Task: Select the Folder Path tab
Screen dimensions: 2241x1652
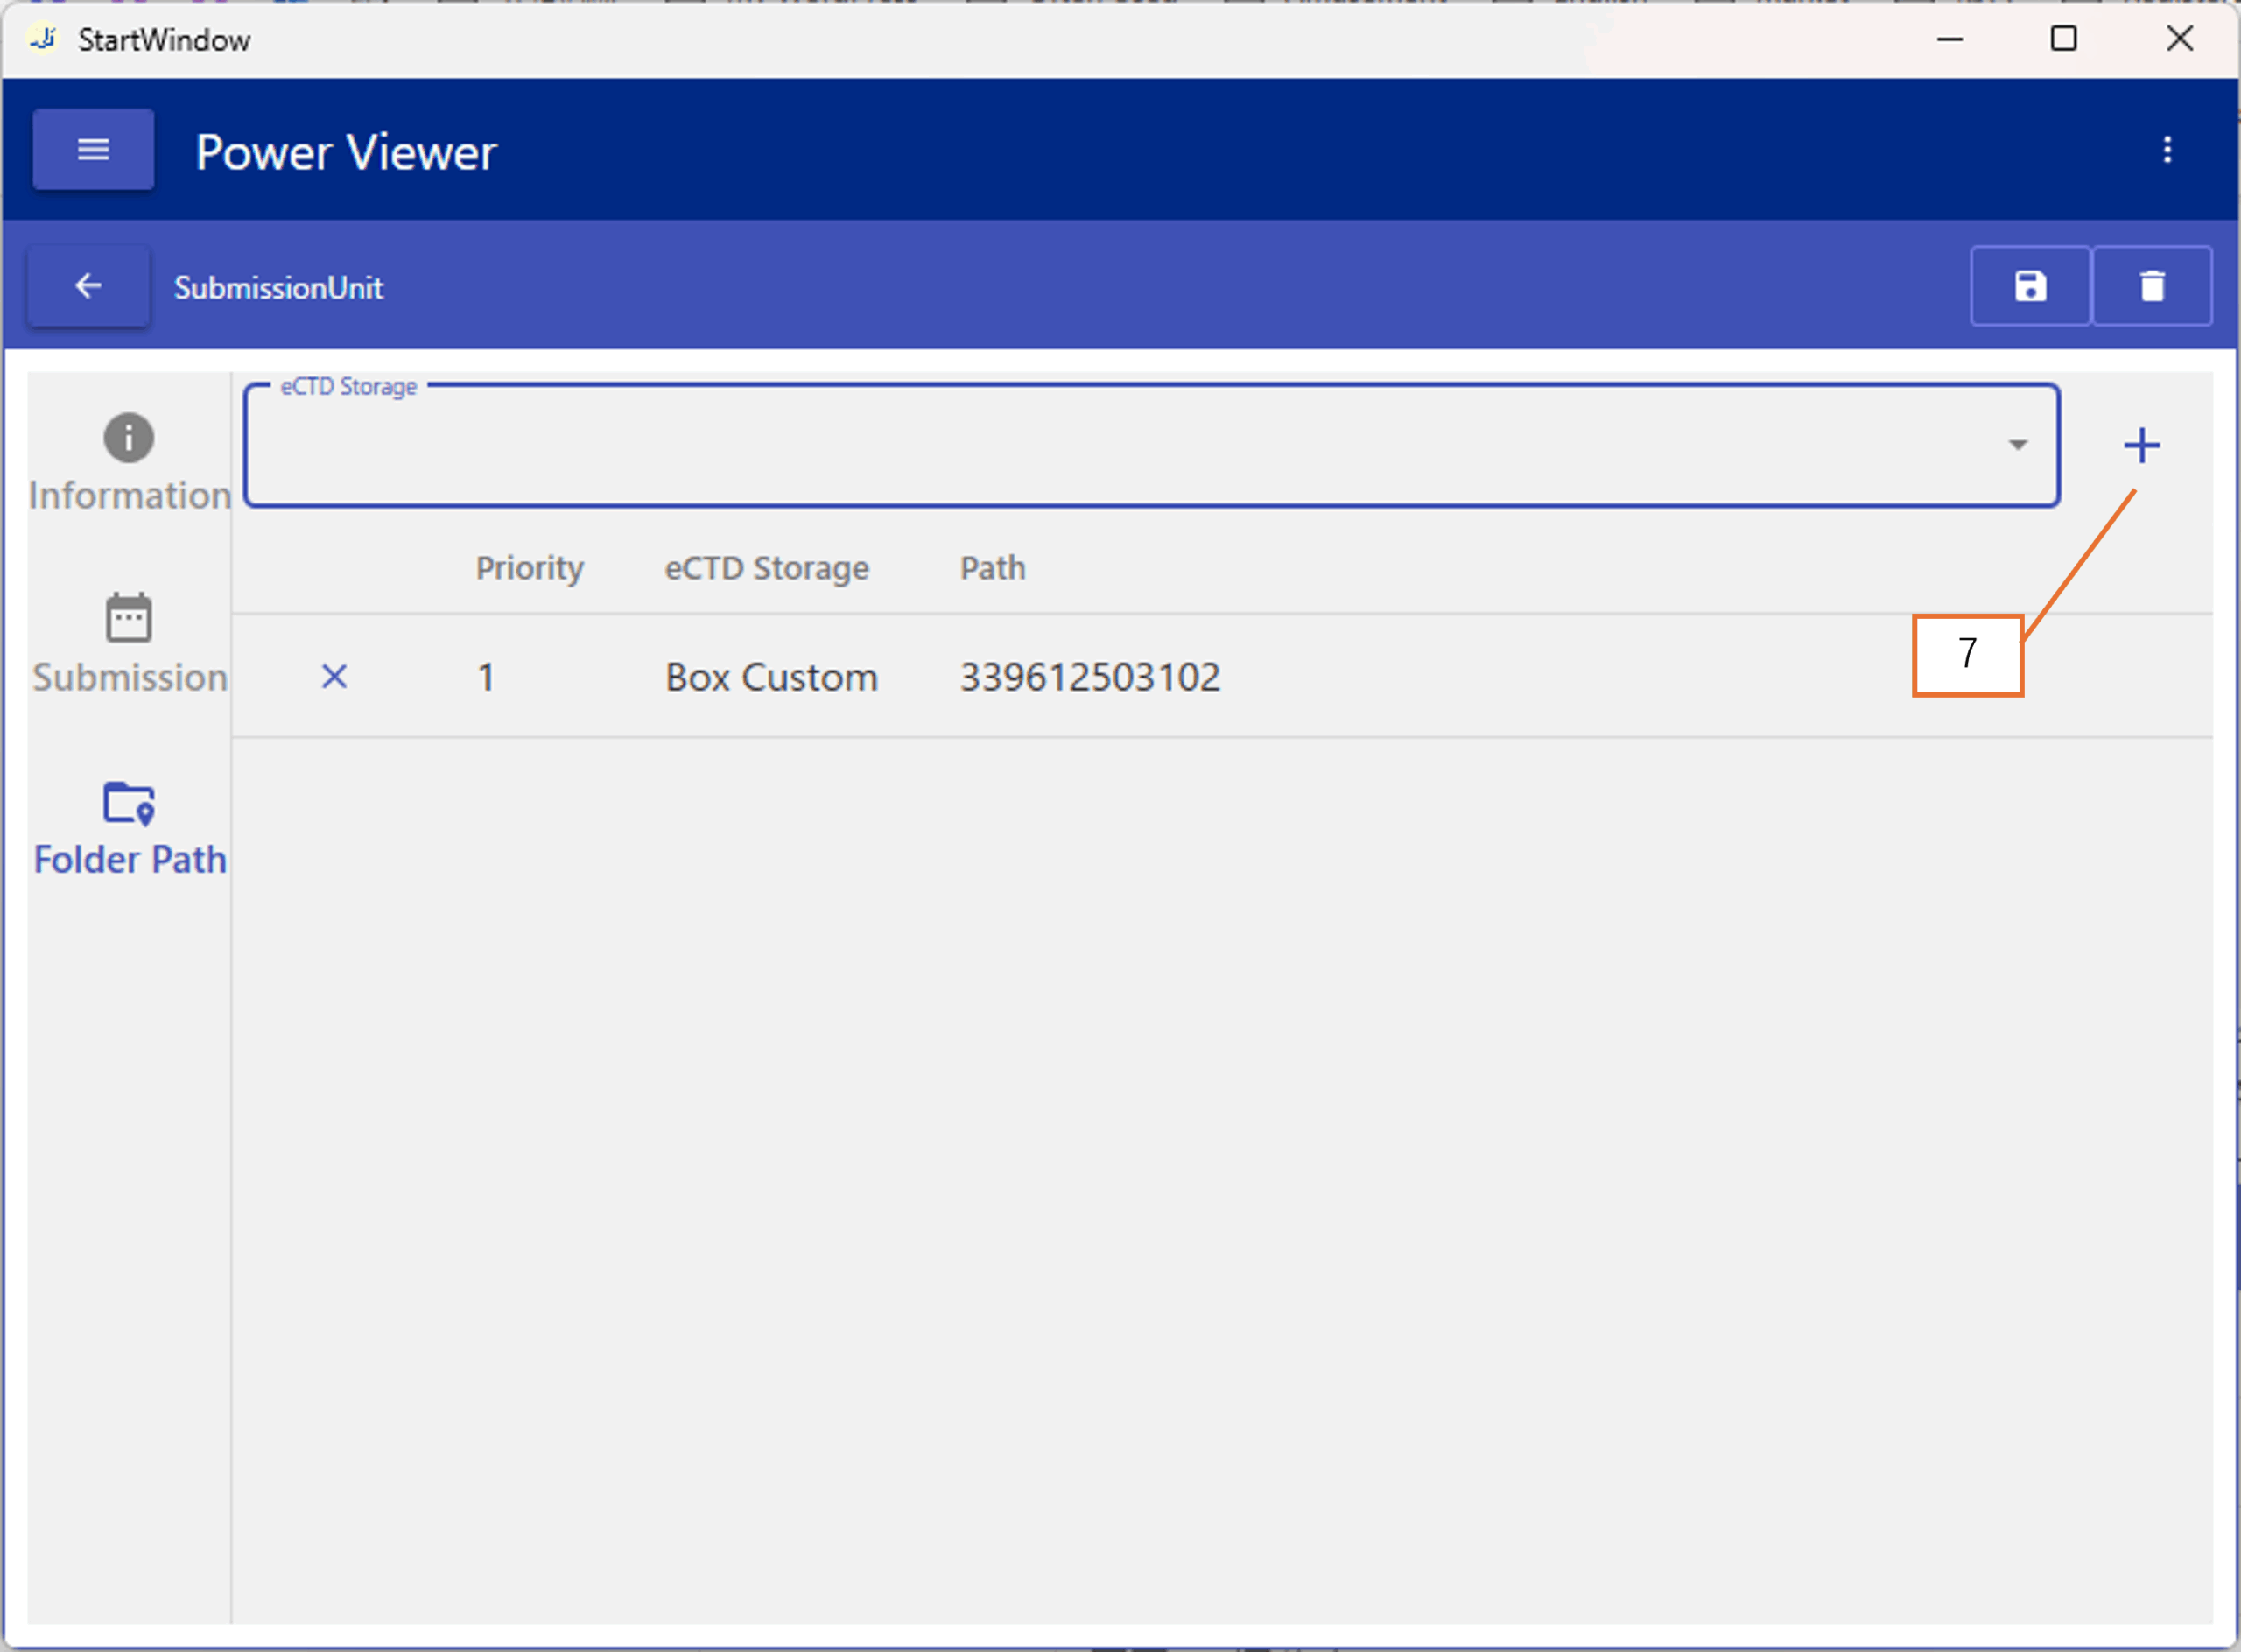Action: (x=129, y=828)
